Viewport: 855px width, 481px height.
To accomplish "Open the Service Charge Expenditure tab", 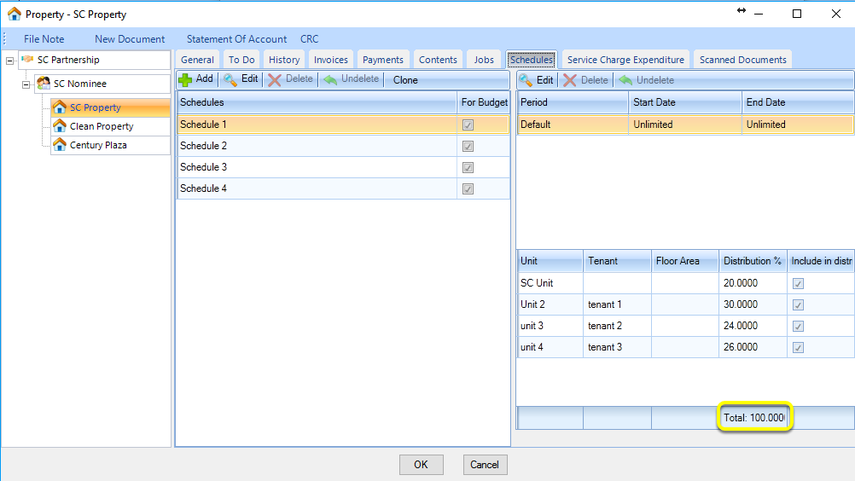I will pyautogui.click(x=625, y=59).
